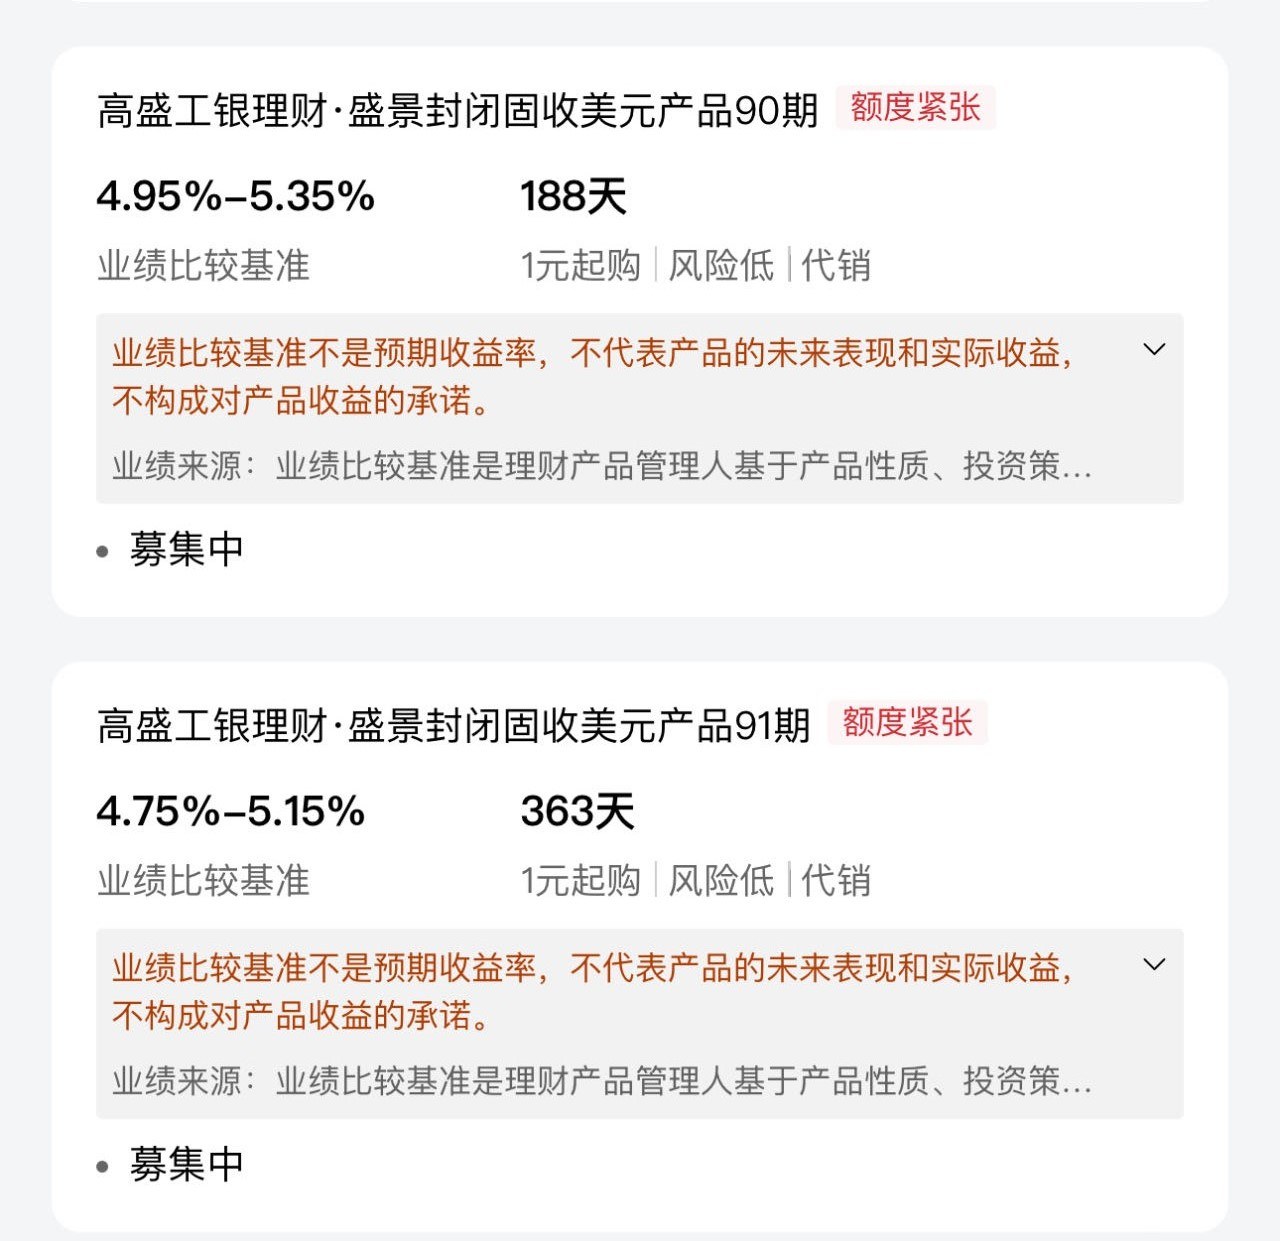This screenshot has width=1280, height=1241.
Task: Select the 业绩比较基准 label on product 90期
Action: coord(205,265)
